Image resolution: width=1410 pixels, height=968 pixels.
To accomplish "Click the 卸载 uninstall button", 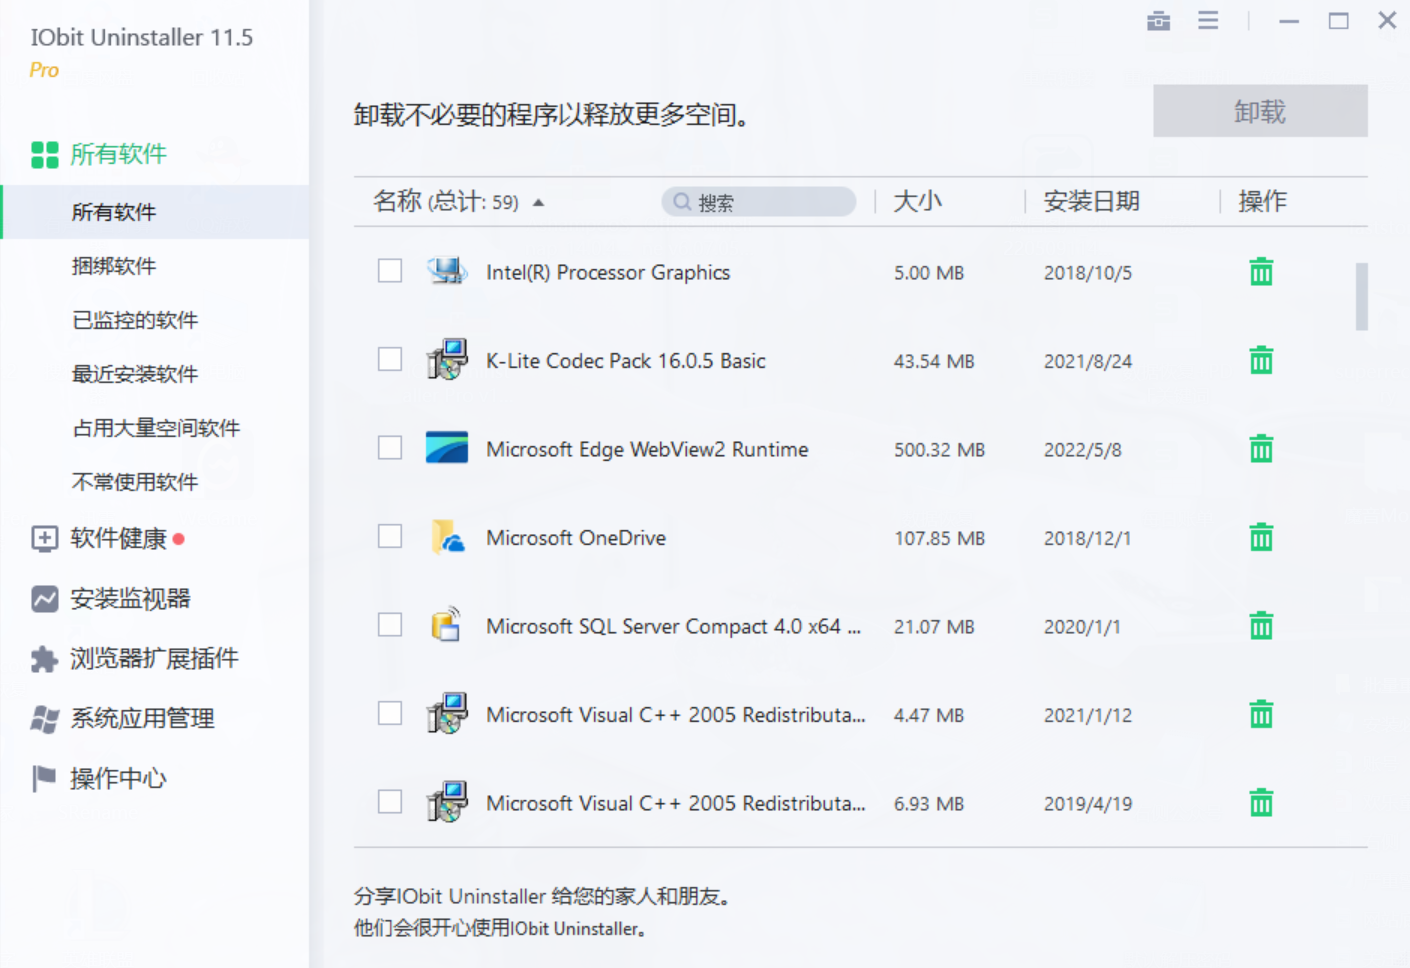I will 1260,111.
